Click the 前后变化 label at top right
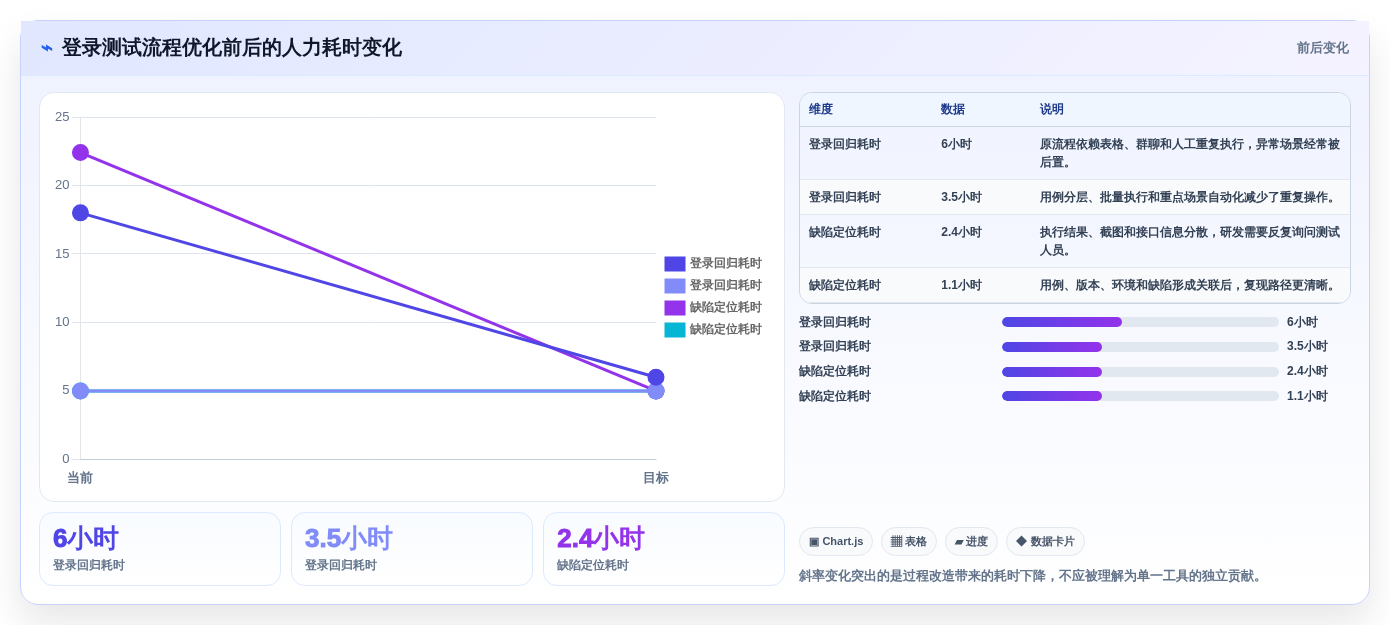 1322,48
